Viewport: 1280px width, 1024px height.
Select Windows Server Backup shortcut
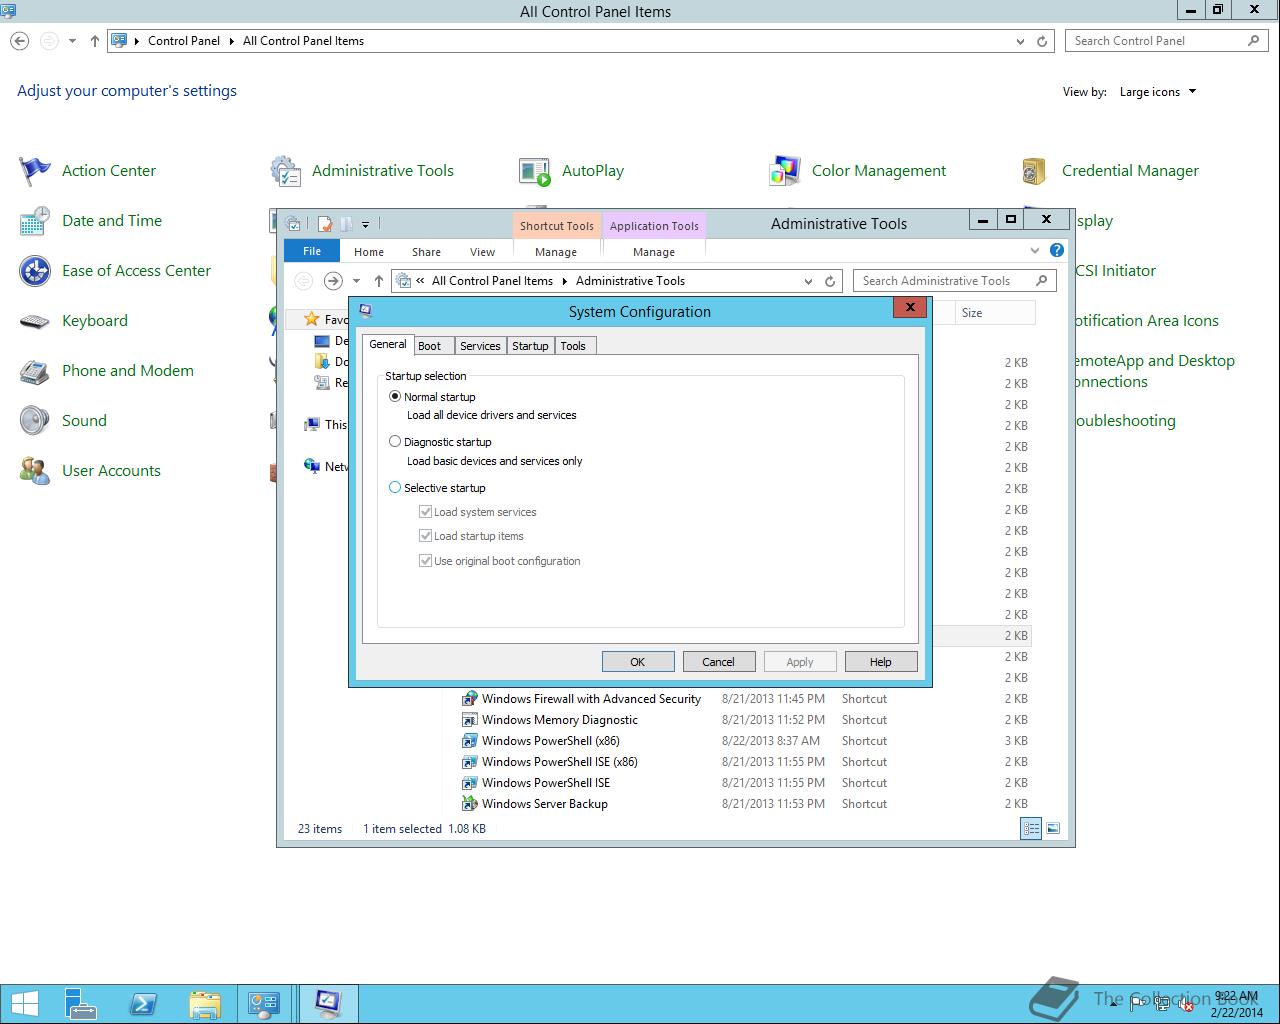[x=545, y=804]
